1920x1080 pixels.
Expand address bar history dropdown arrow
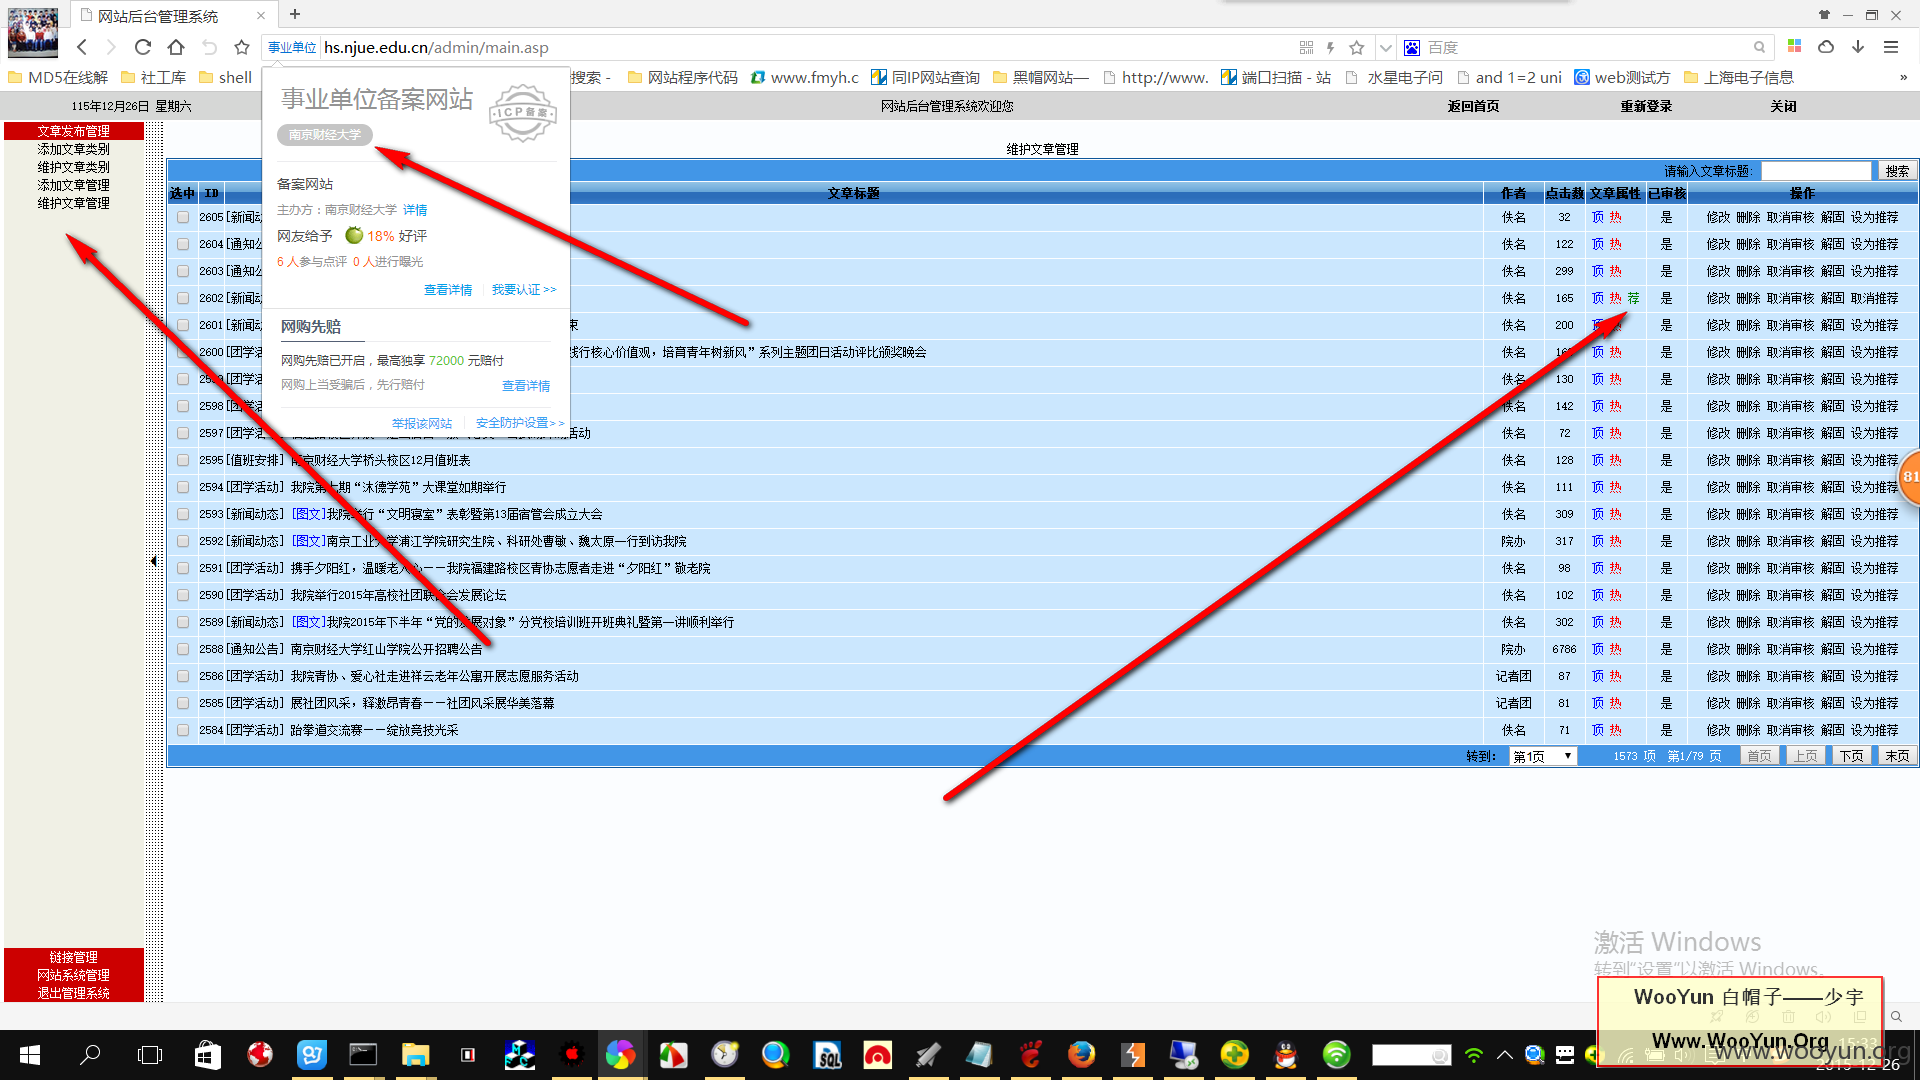(1385, 47)
